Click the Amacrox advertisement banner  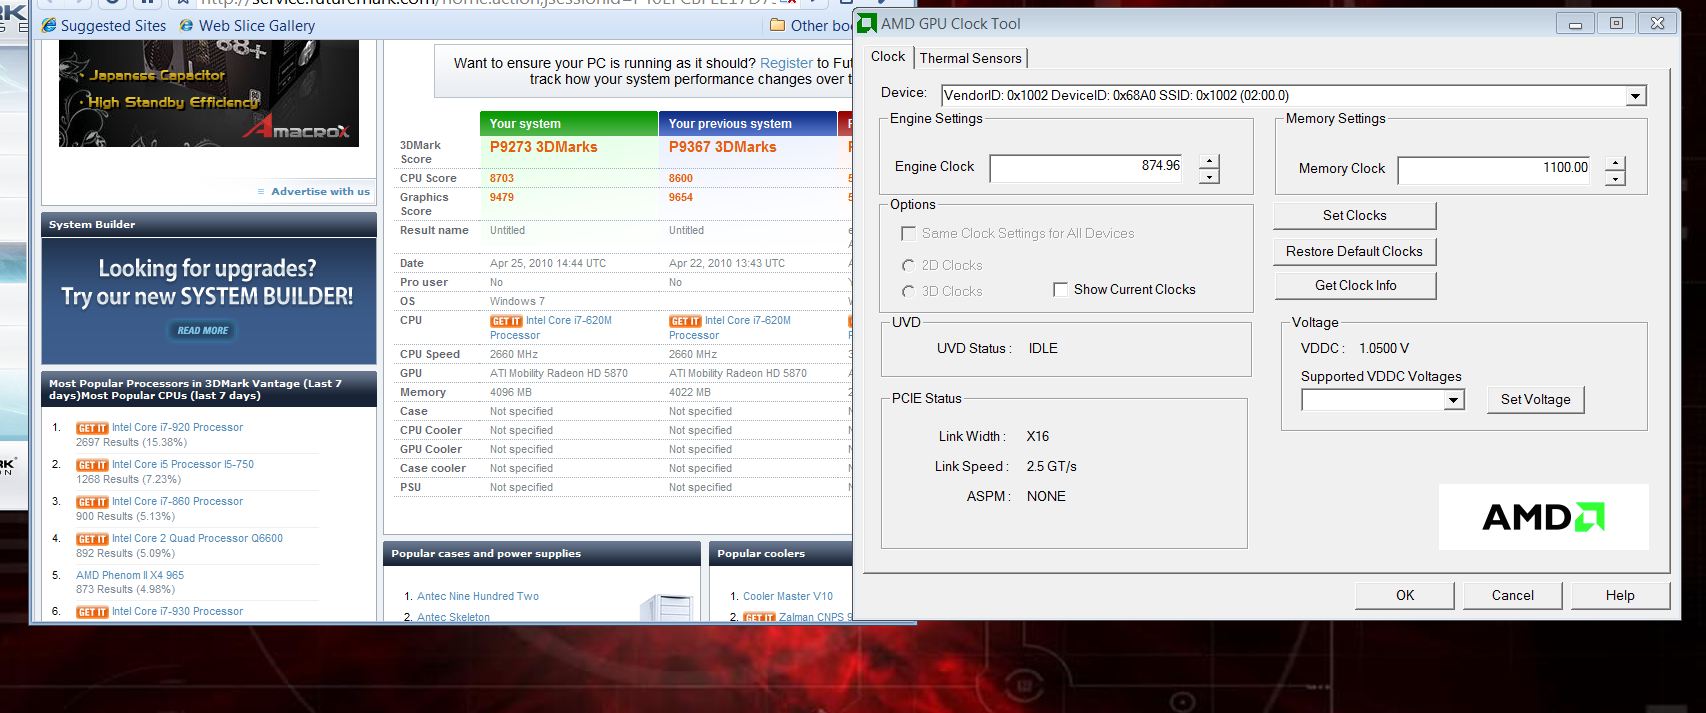click(x=209, y=93)
